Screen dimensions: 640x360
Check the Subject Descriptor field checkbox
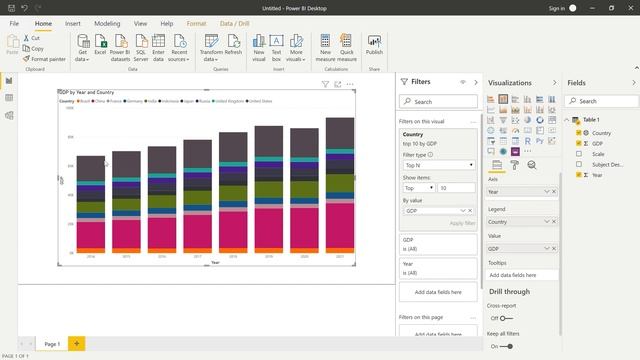(x=578, y=164)
